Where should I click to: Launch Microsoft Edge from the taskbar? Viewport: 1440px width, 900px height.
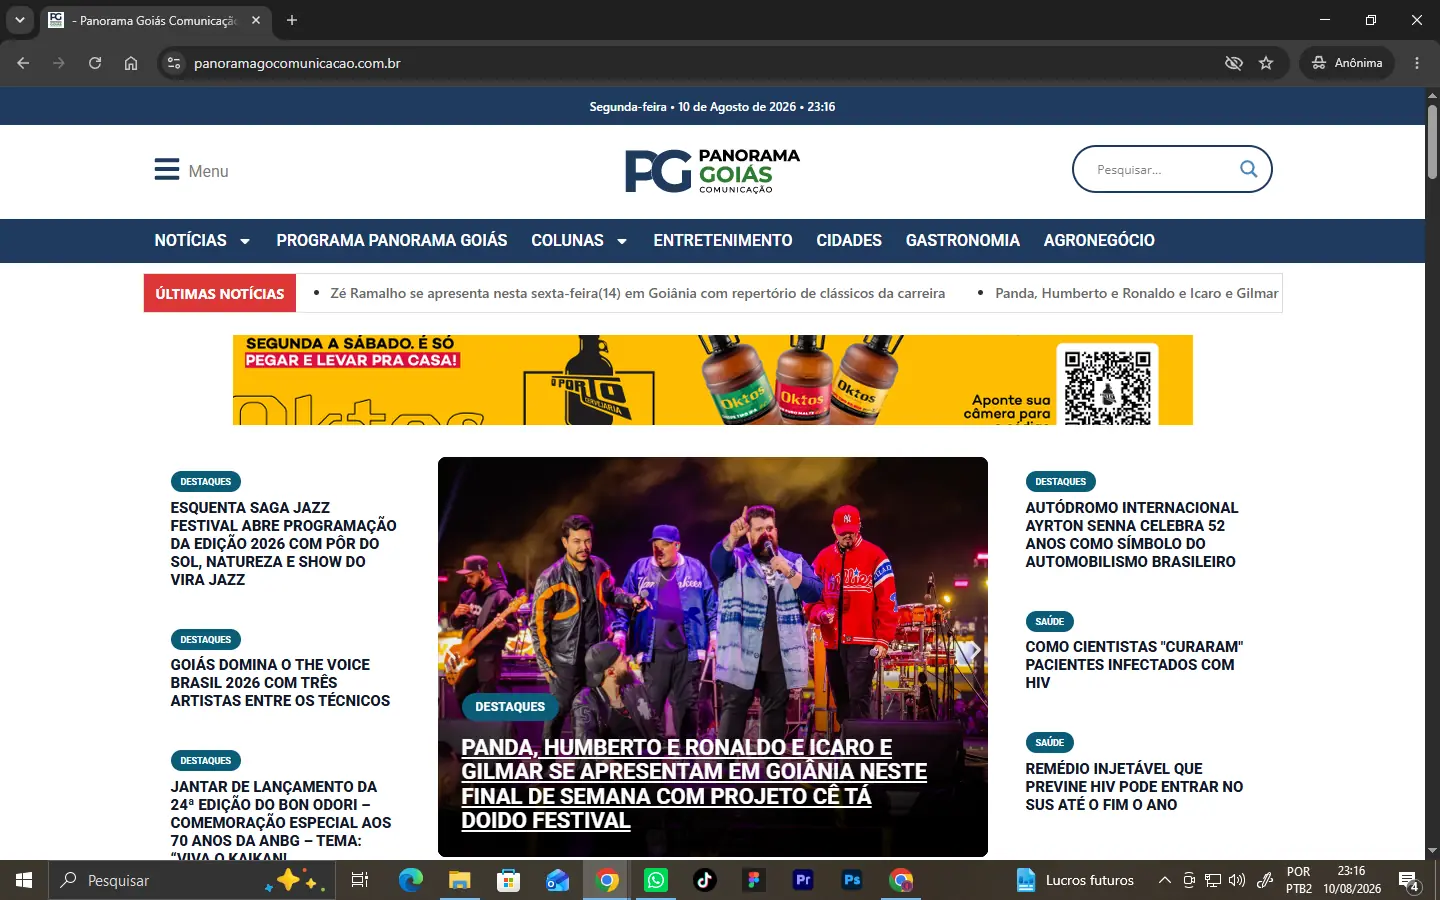point(411,880)
